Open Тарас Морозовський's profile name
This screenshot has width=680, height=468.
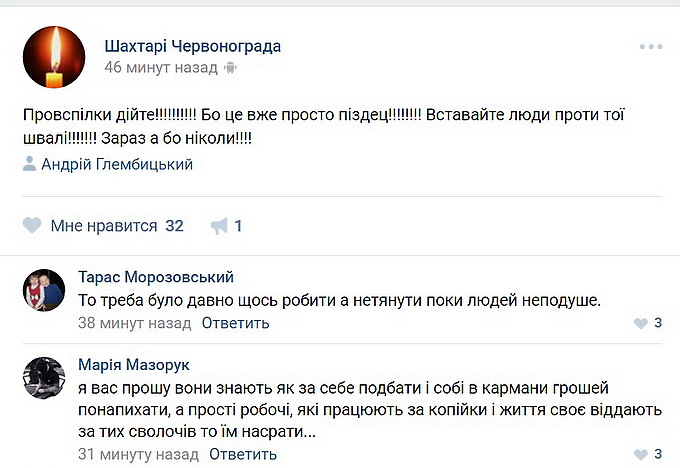pos(155,277)
